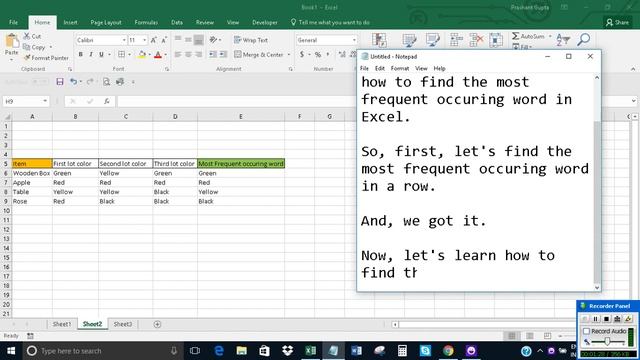Open the File tab
The height and width of the screenshot is (360, 640).
(13, 22)
